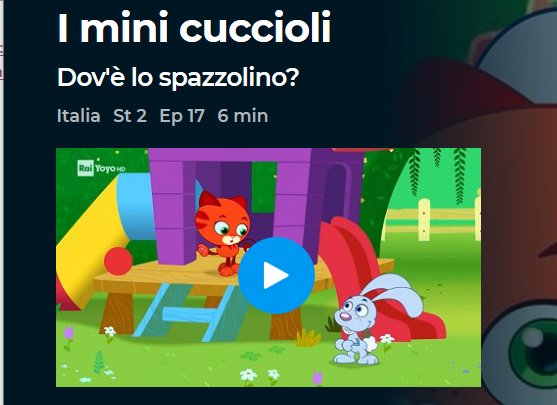557x405 pixels.
Task: Click the 6 min duration label
Action: click(243, 116)
